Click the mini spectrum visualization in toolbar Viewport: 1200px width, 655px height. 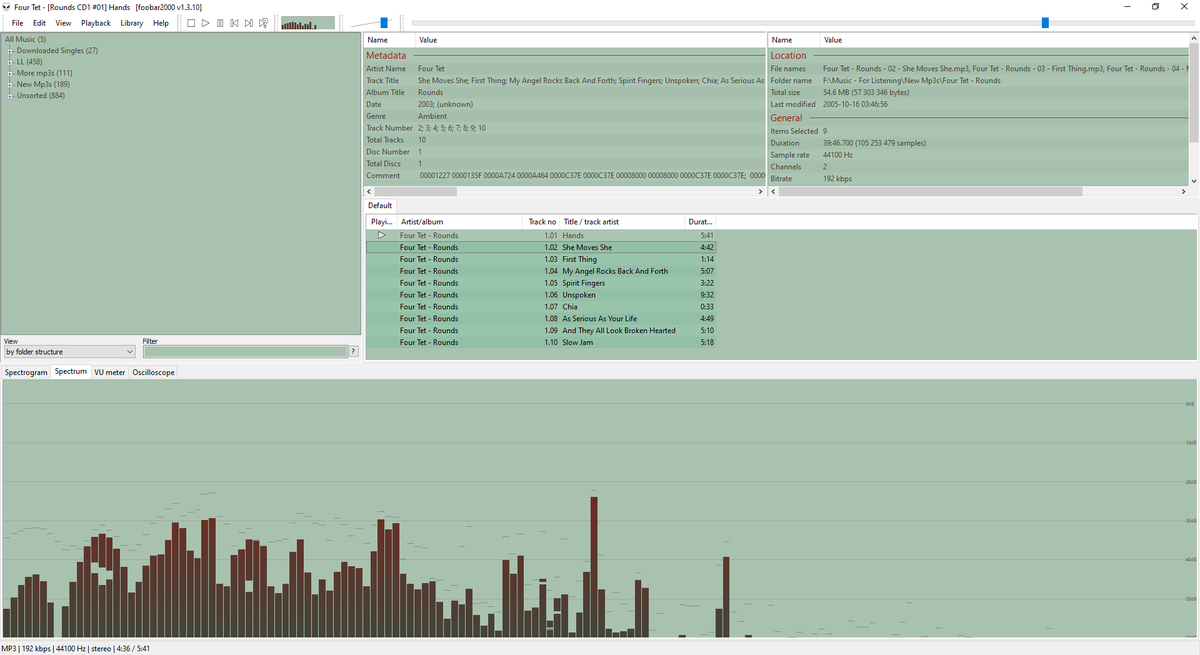[308, 23]
